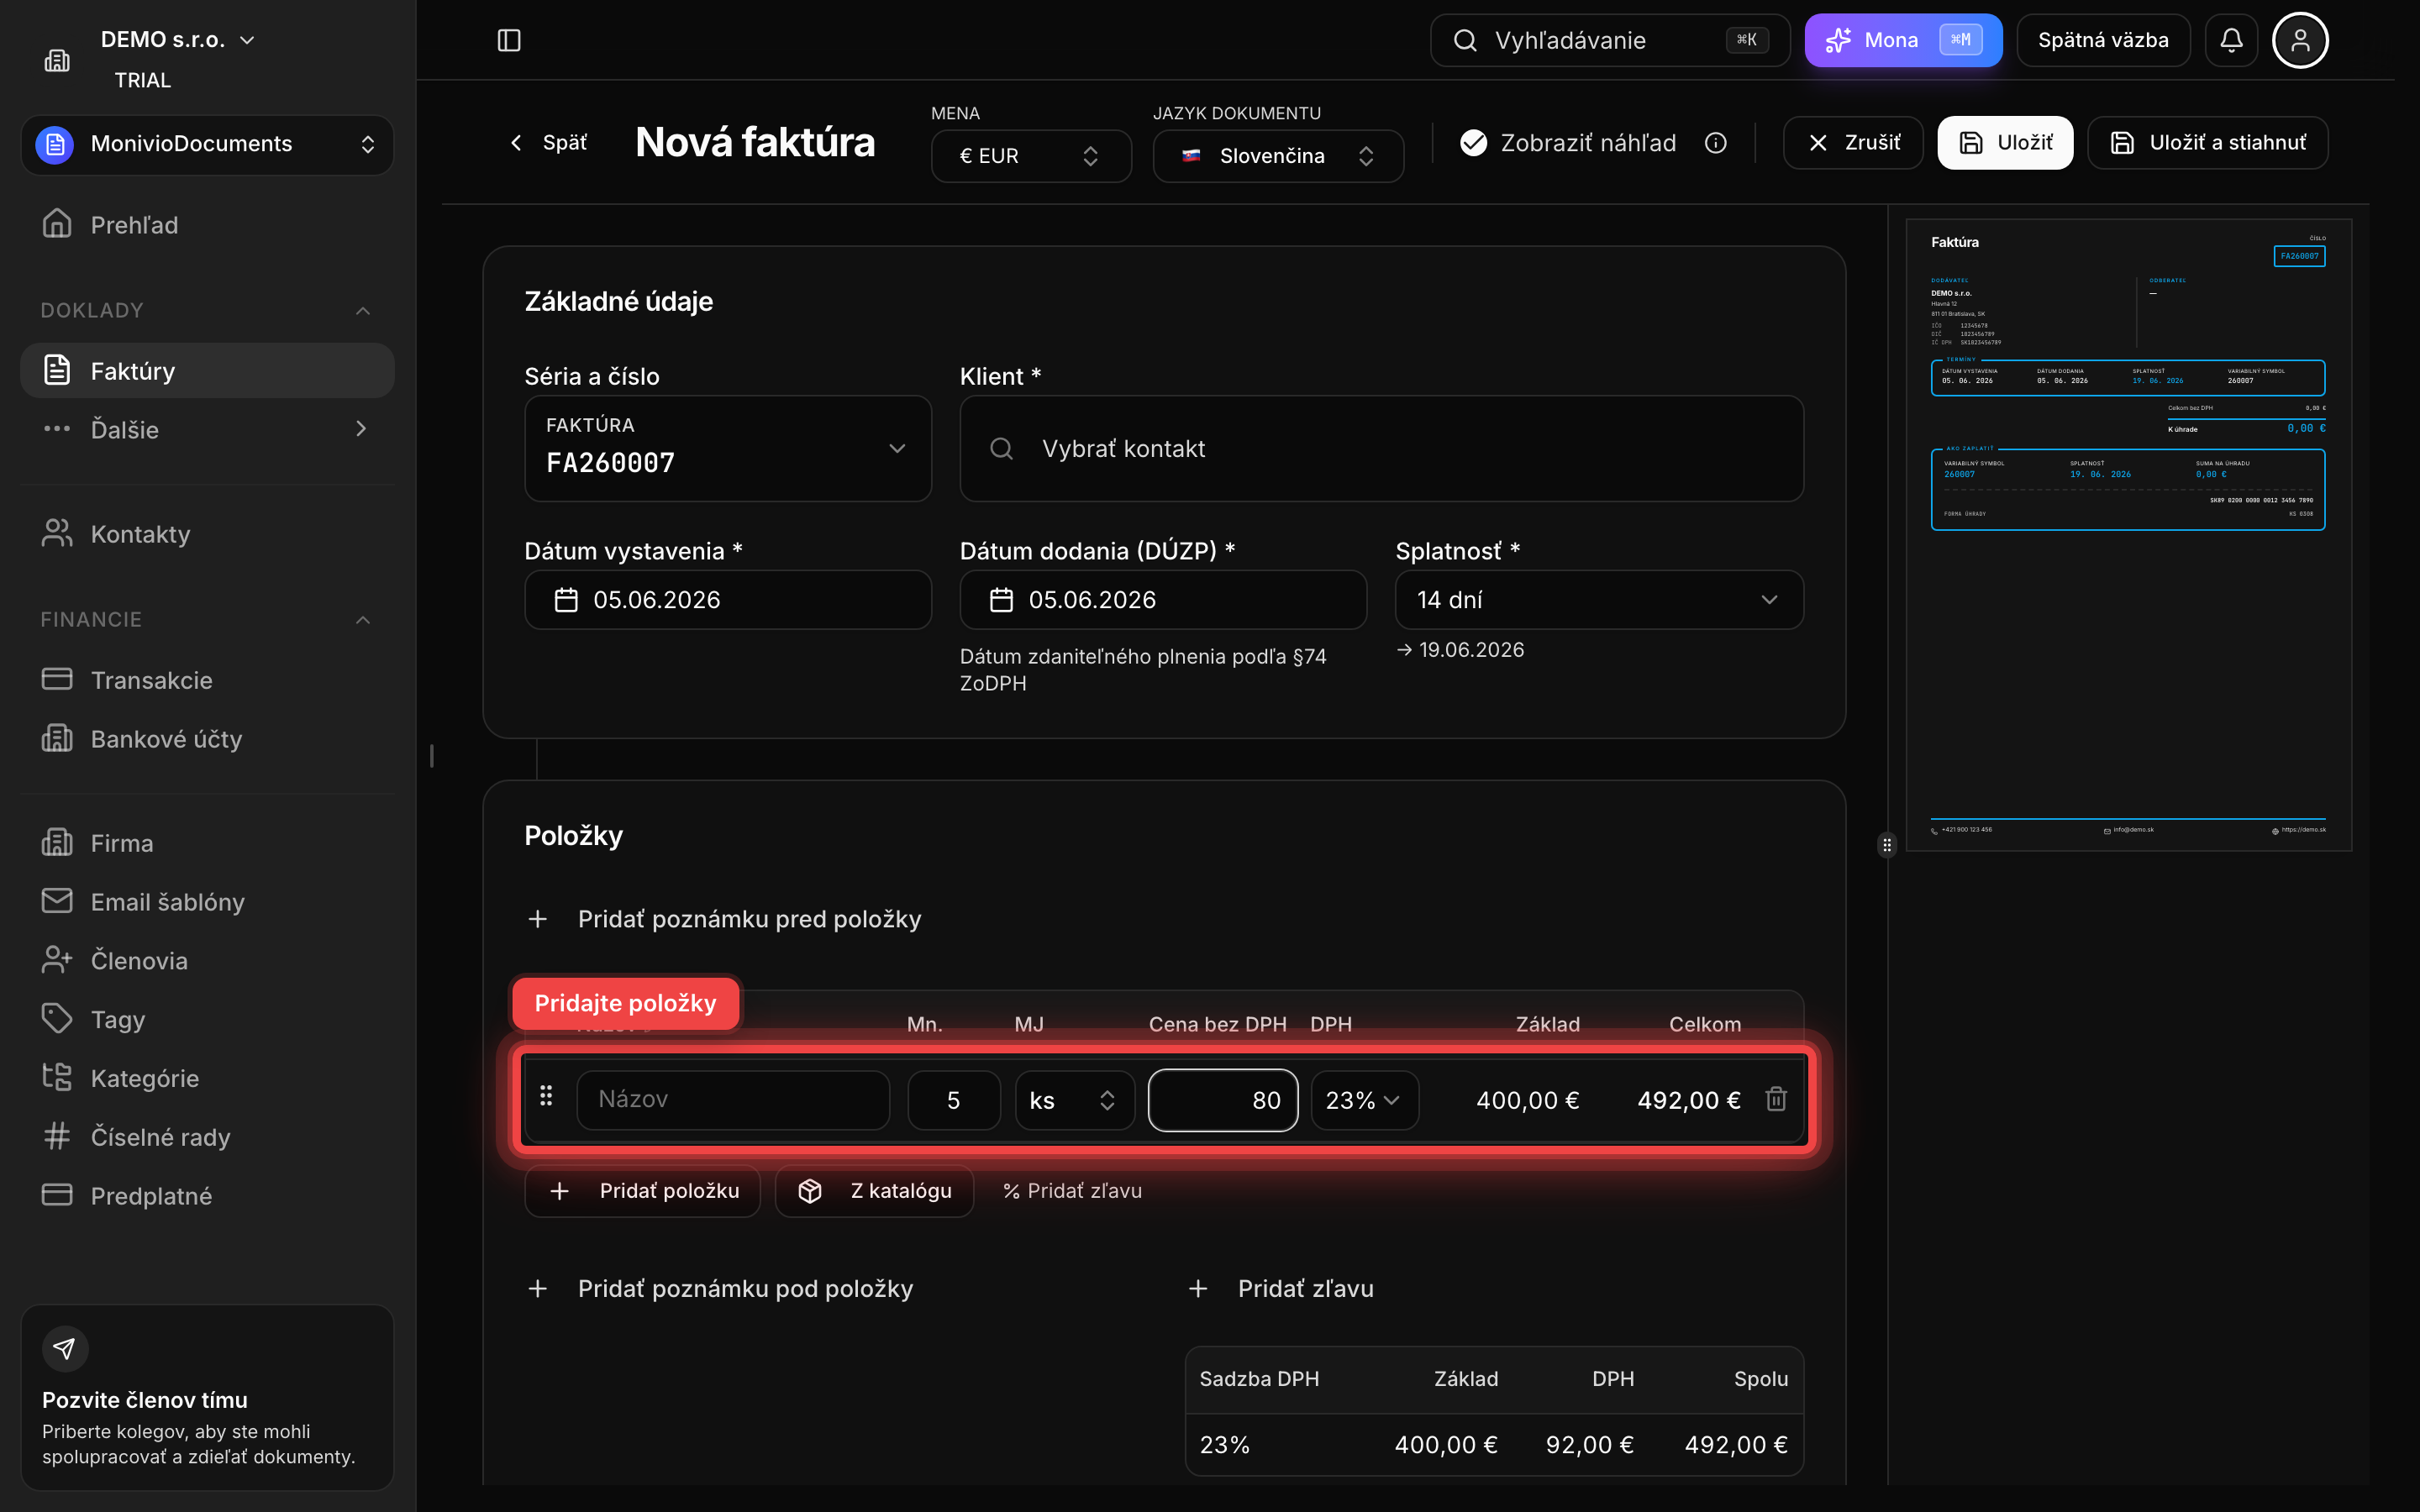Click company building icon by DEMO s.r.o.
The width and height of the screenshot is (2420, 1512).
(57, 60)
